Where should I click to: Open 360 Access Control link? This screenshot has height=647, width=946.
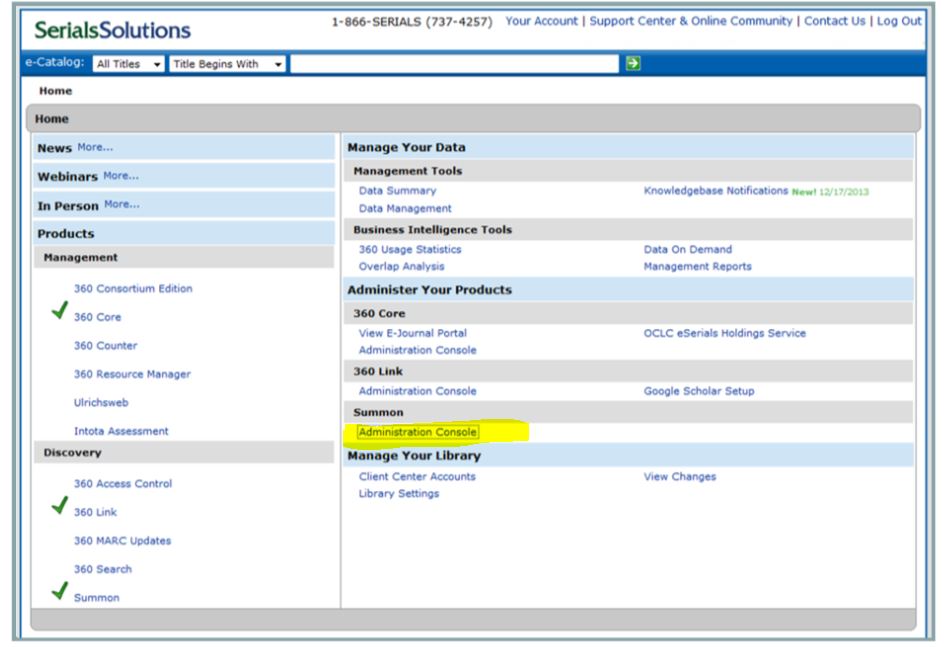(123, 483)
